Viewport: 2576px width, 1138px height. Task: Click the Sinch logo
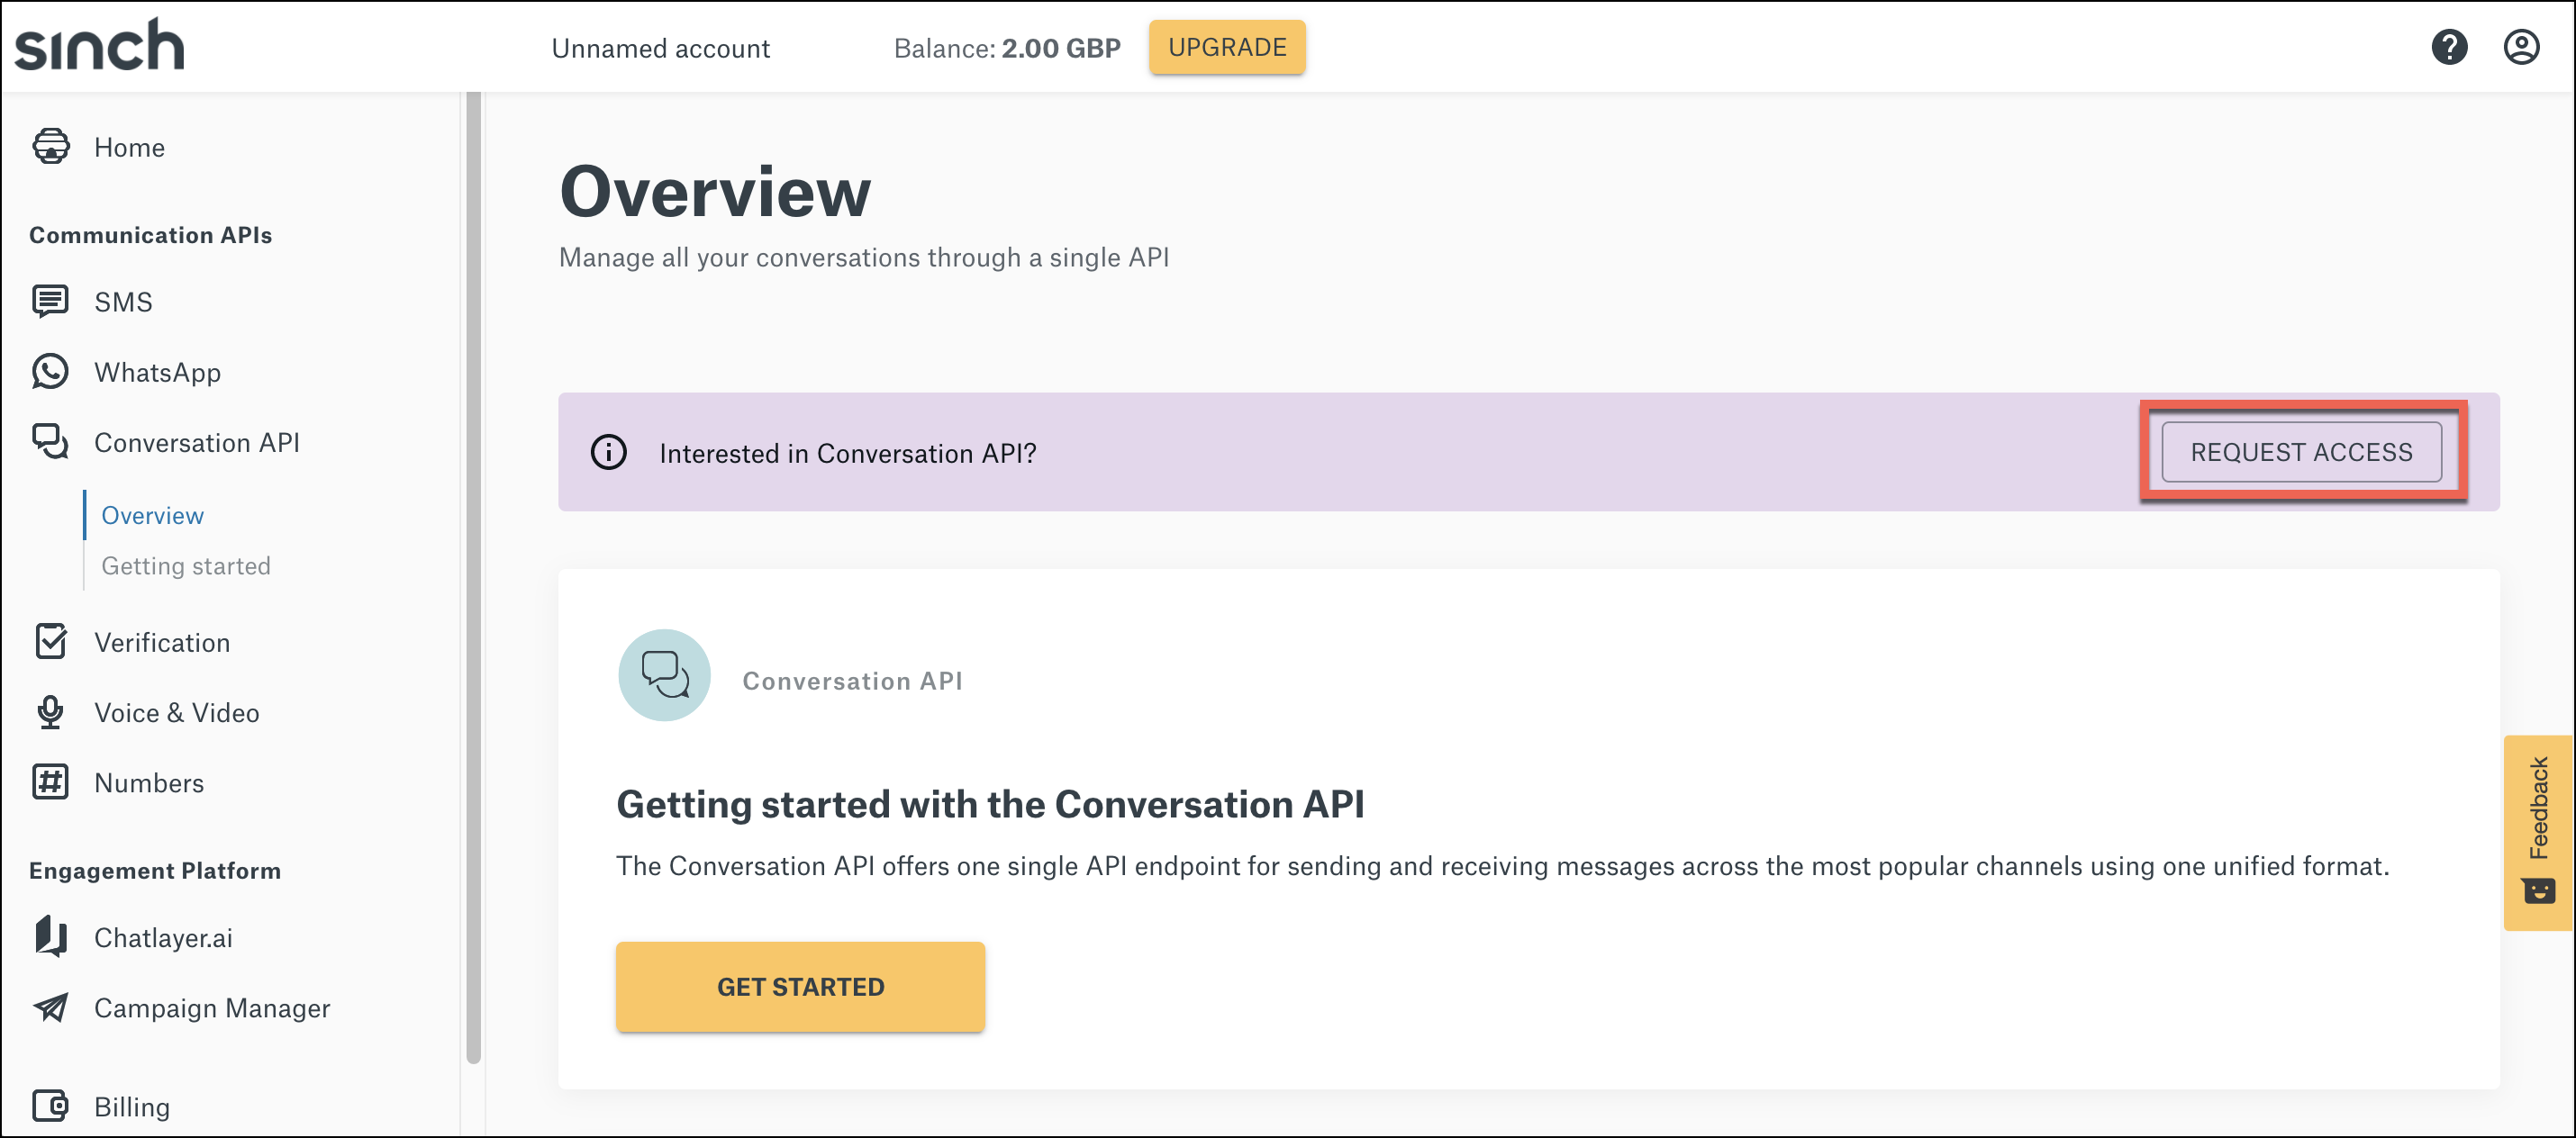pos(100,44)
